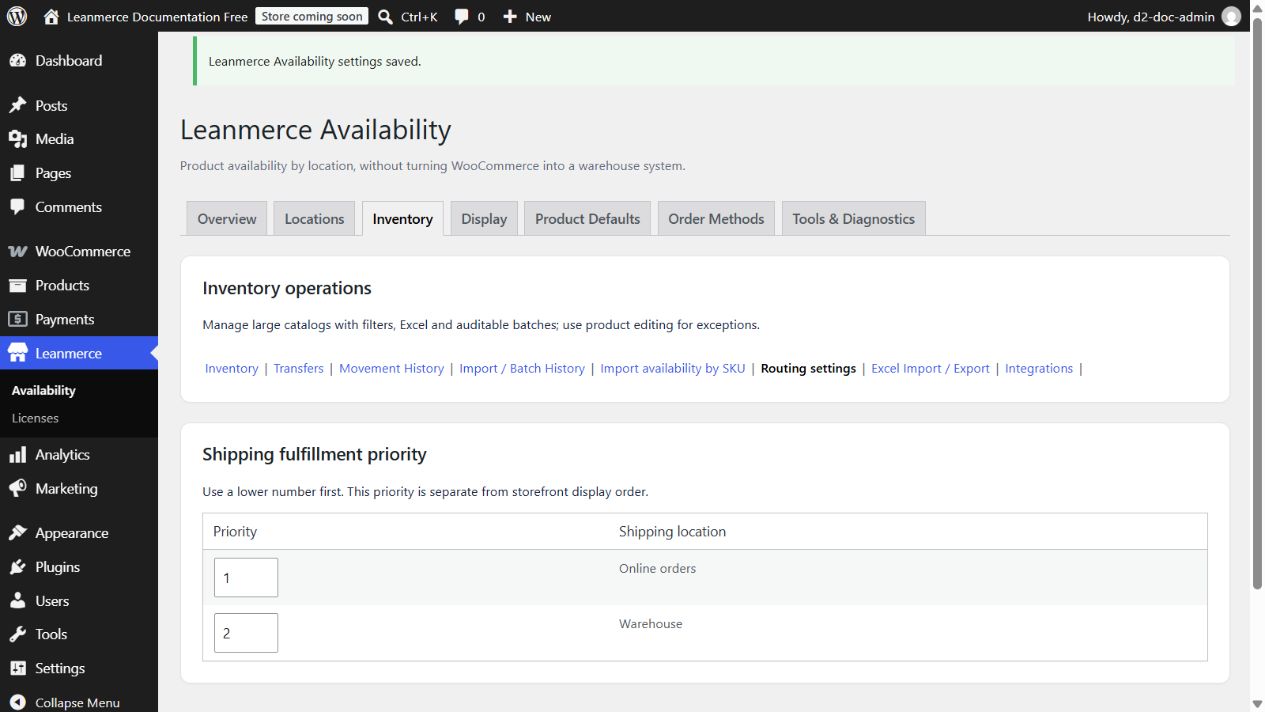Click Howdy, d2-doc-admin account menu
Image resolution: width=1265 pixels, height=712 pixels.
[1164, 16]
